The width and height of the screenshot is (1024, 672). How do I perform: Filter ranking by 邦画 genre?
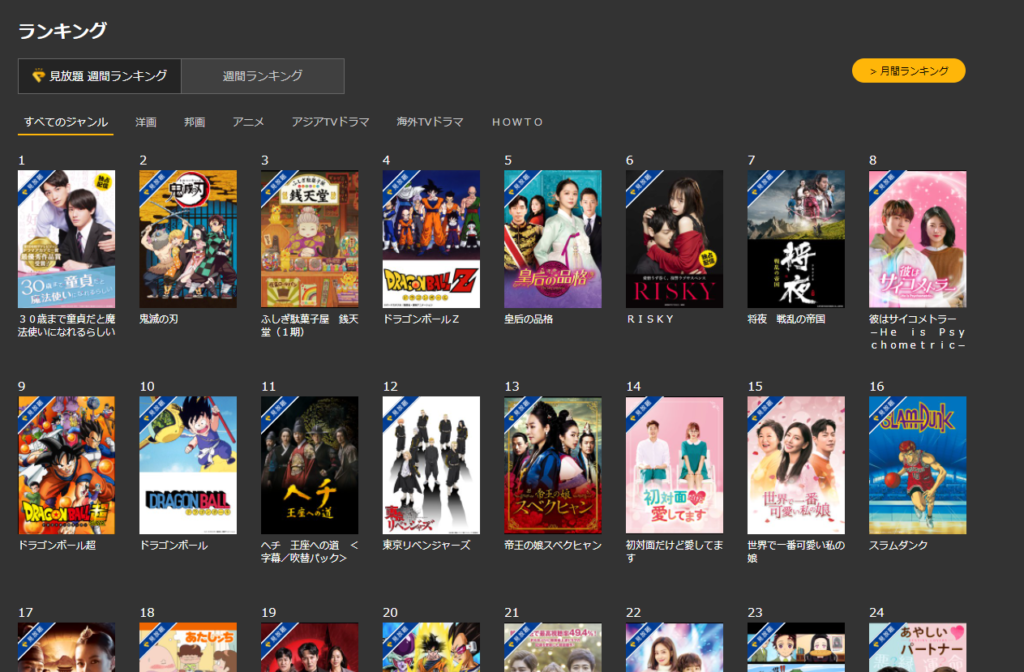tap(195, 122)
